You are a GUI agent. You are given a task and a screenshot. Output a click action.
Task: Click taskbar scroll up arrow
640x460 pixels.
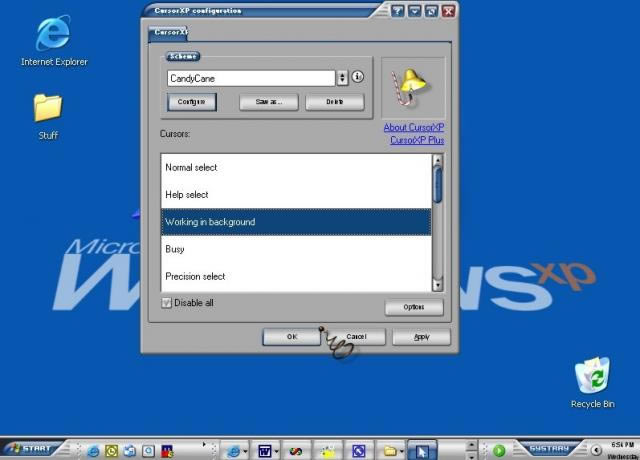[471, 445]
